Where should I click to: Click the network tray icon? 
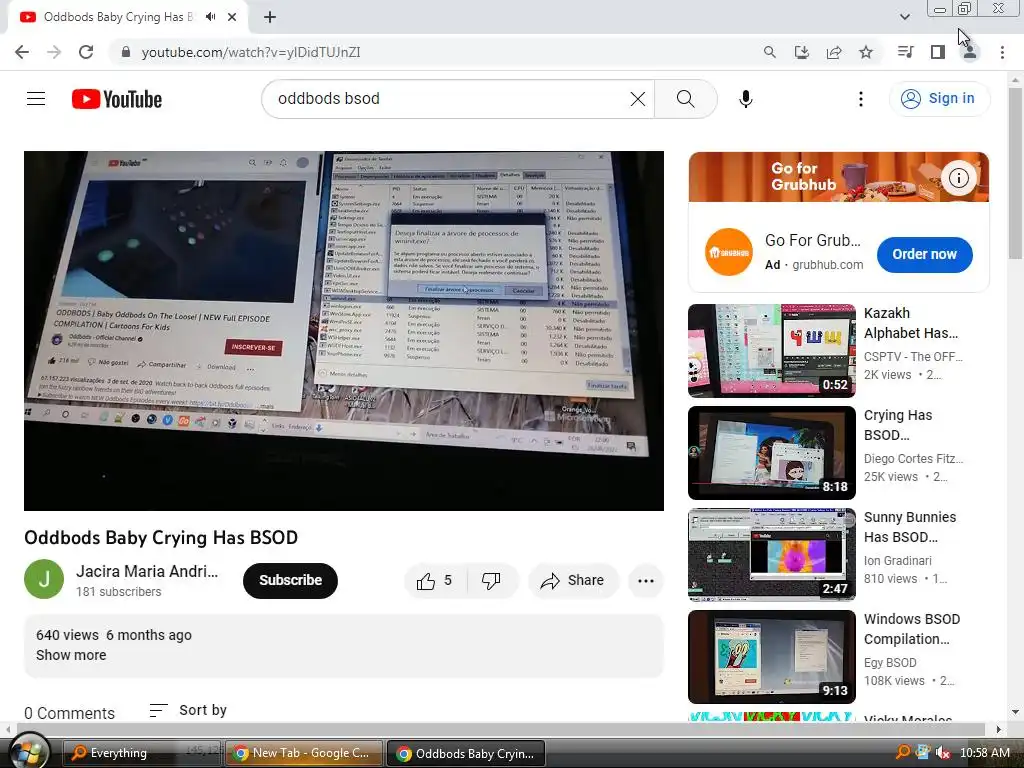[923, 752]
